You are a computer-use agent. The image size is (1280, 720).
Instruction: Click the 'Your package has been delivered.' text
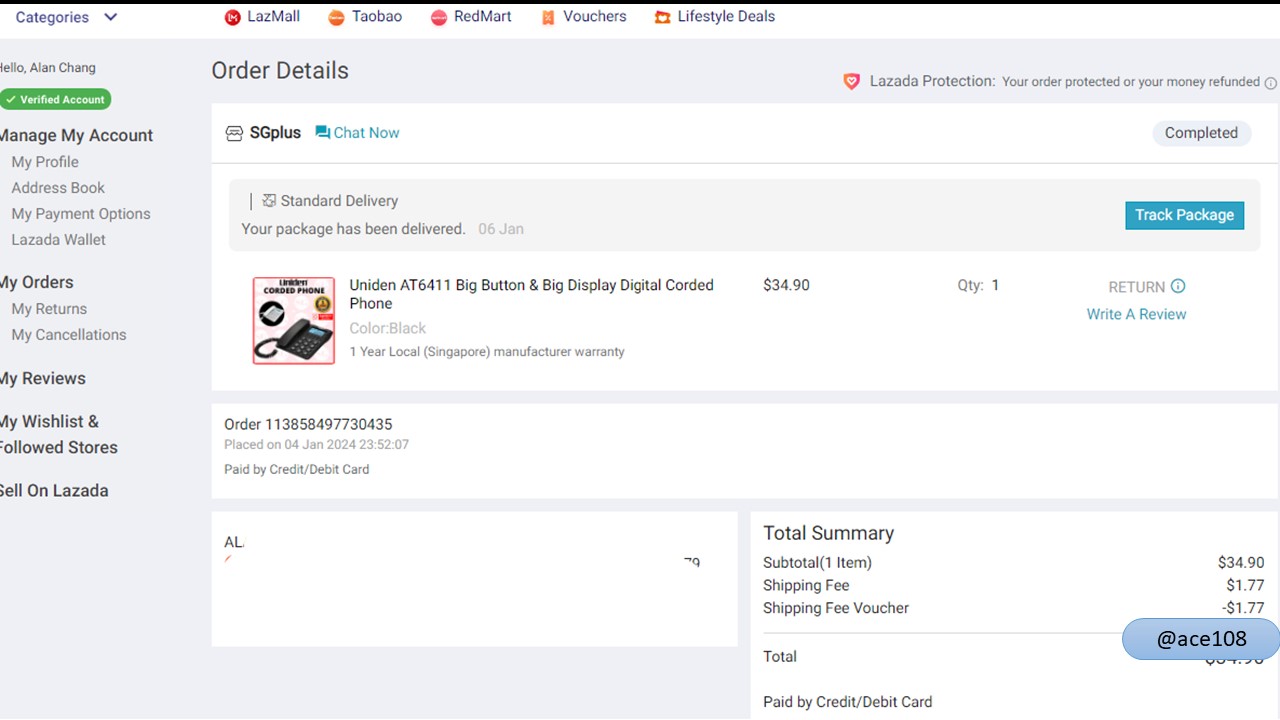(x=353, y=229)
